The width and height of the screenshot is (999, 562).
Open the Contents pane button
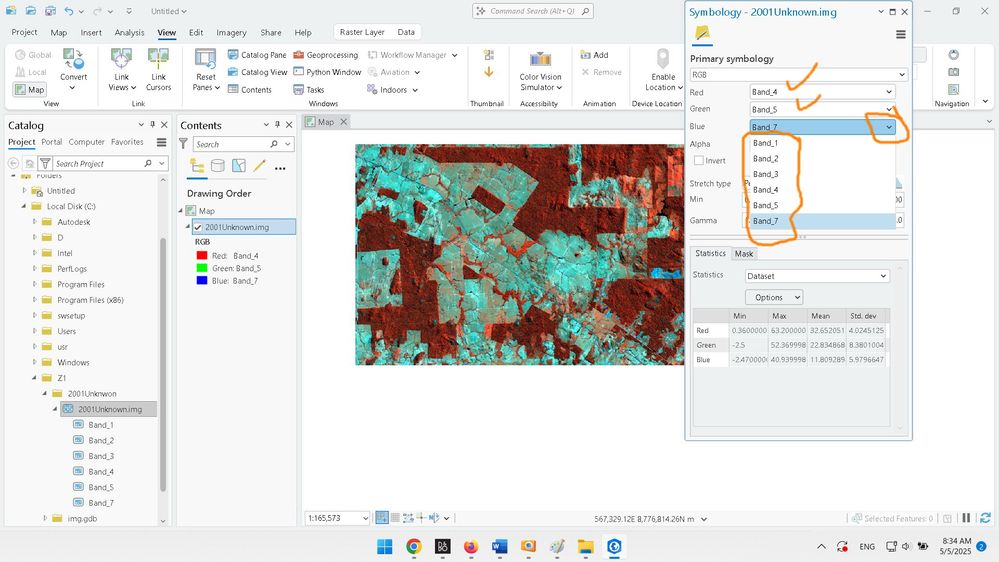click(x=250, y=90)
